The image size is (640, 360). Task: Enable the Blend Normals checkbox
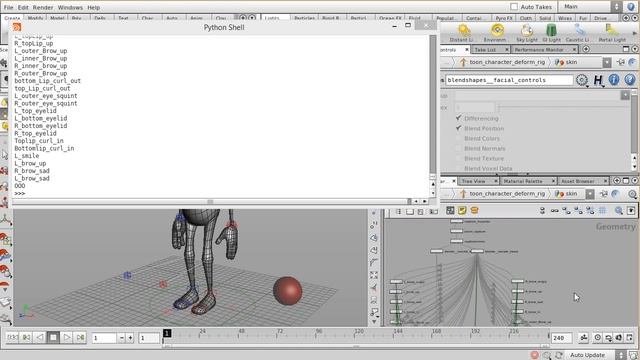click(x=458, y=148)
